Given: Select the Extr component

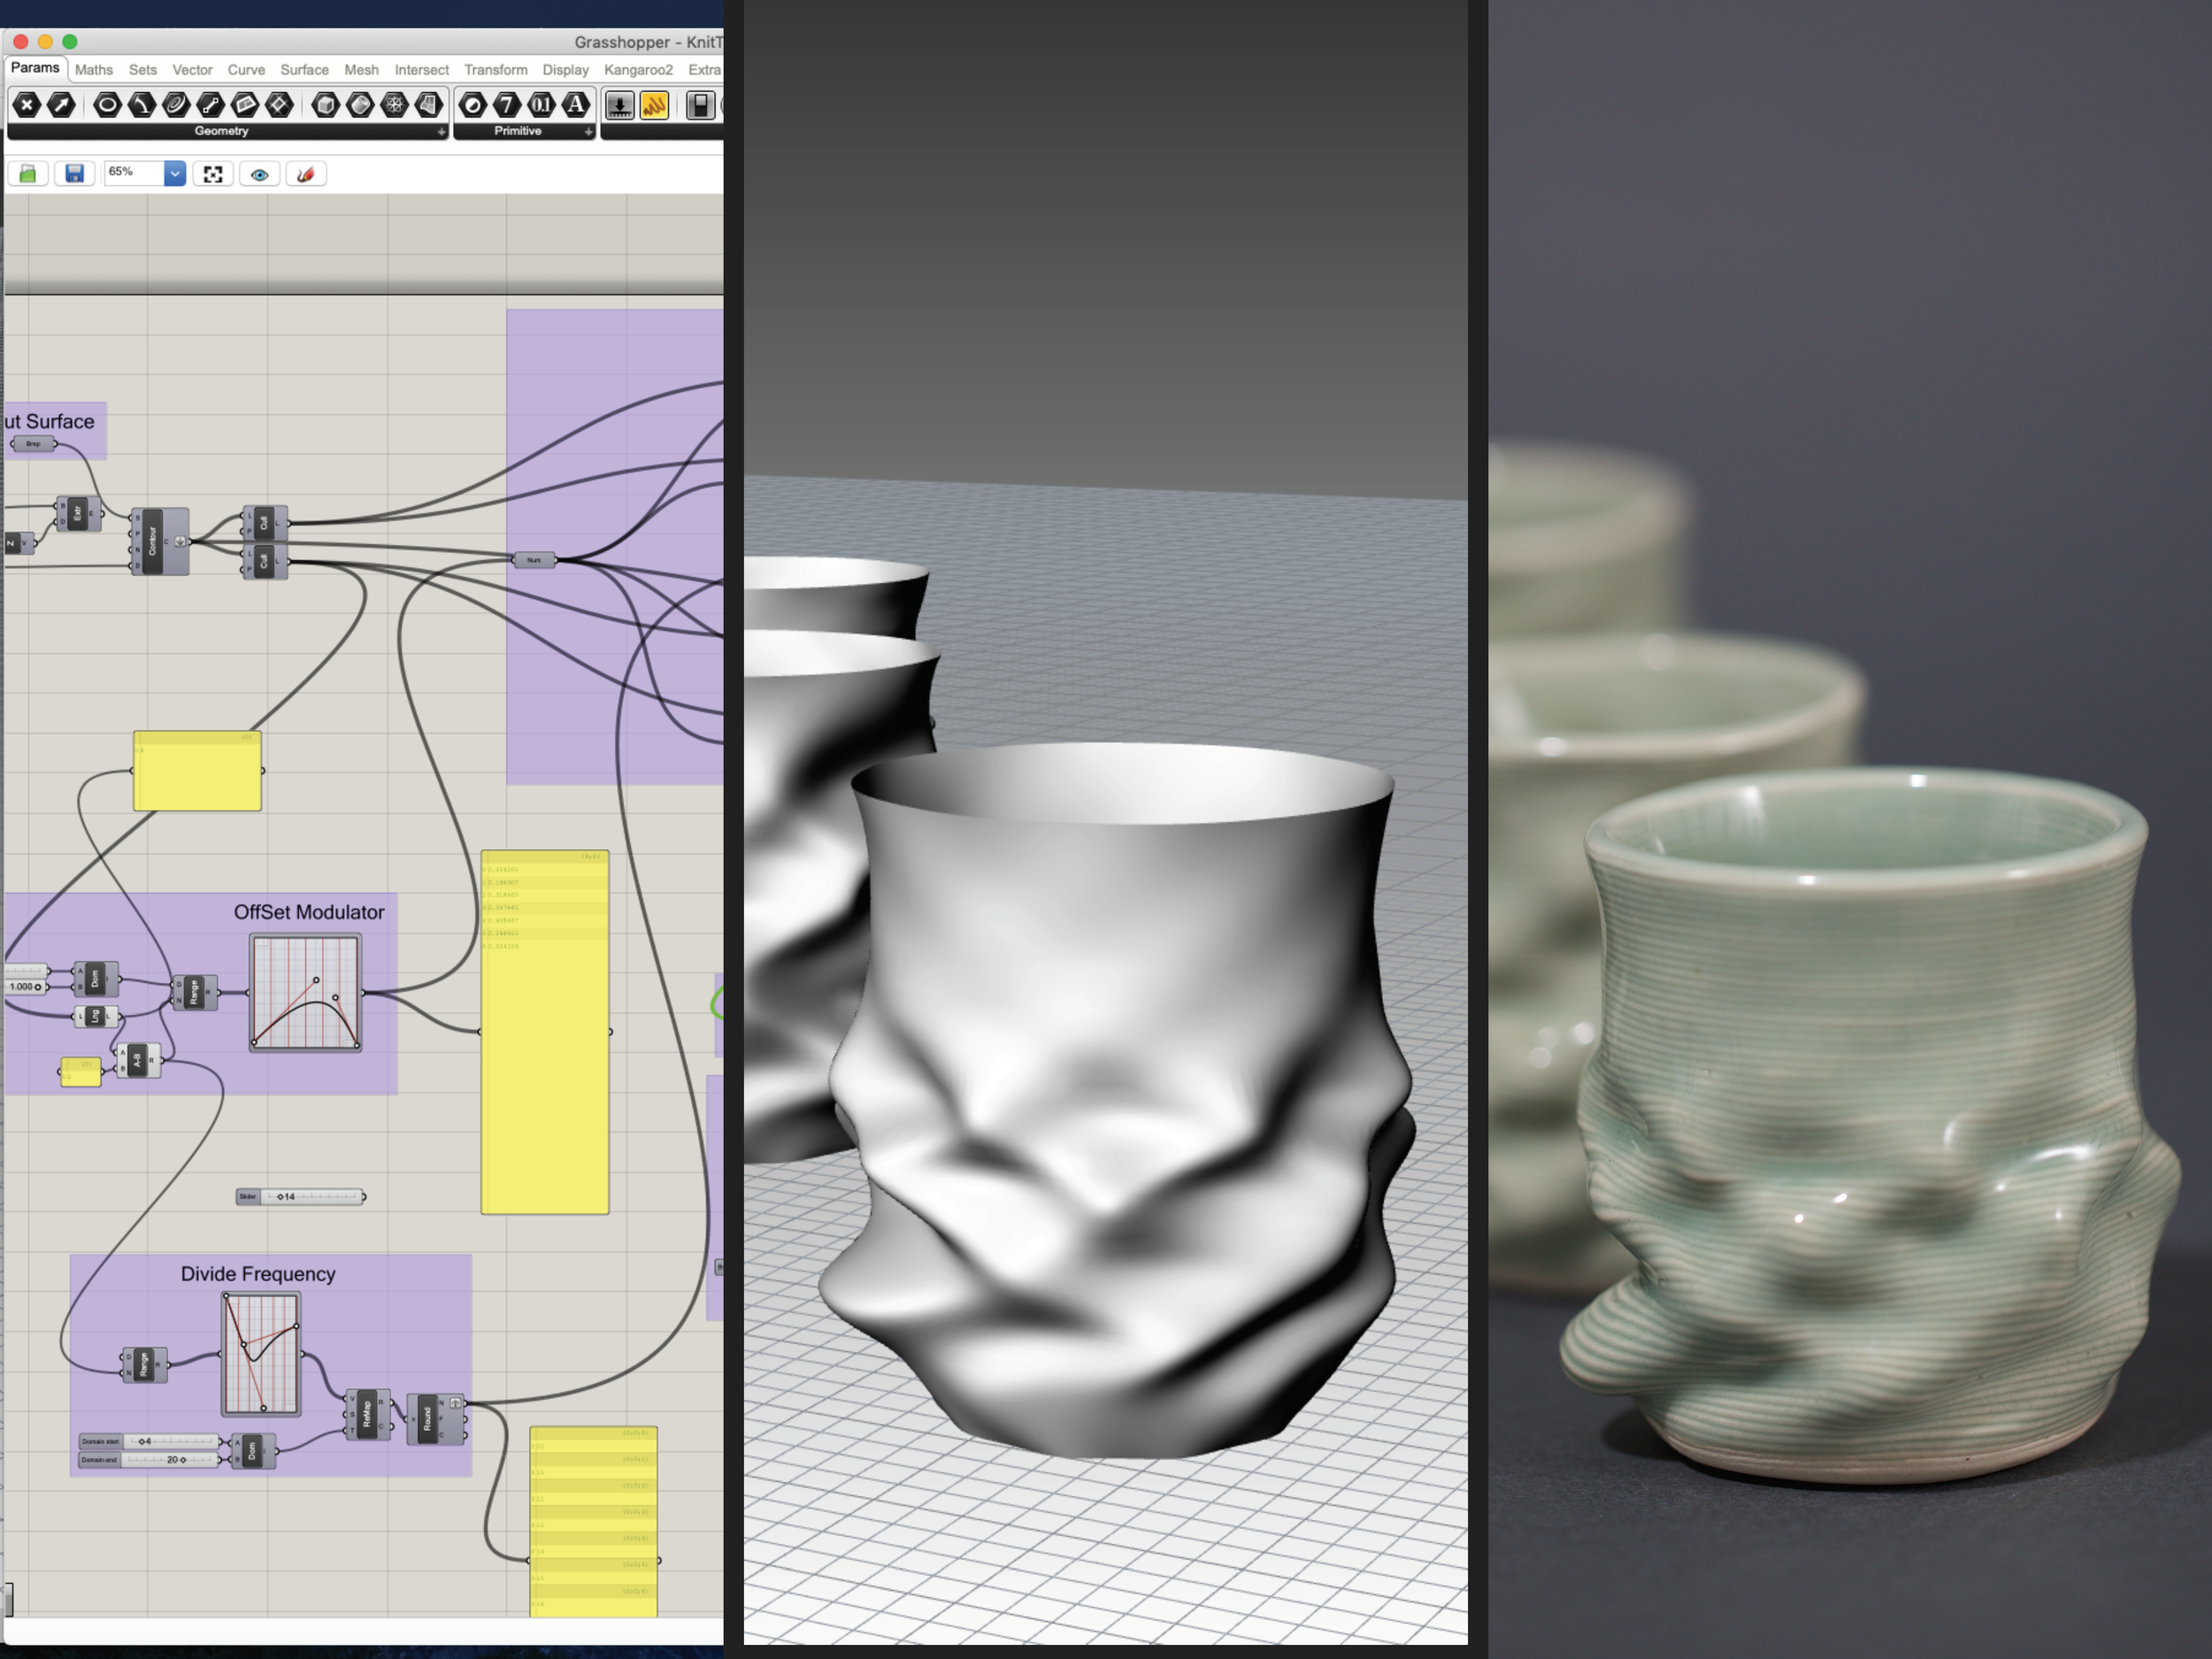Looking at the screenshot, I should click(78, 514).
